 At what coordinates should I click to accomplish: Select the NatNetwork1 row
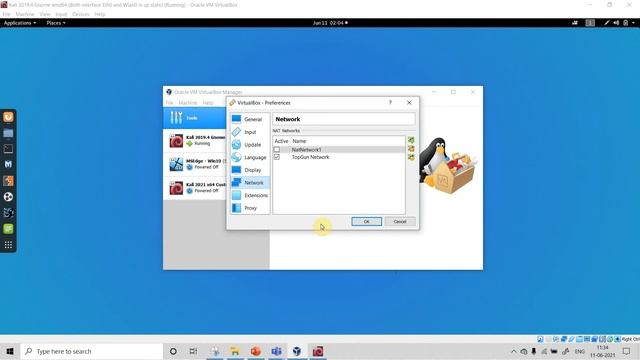pos(339,149)
